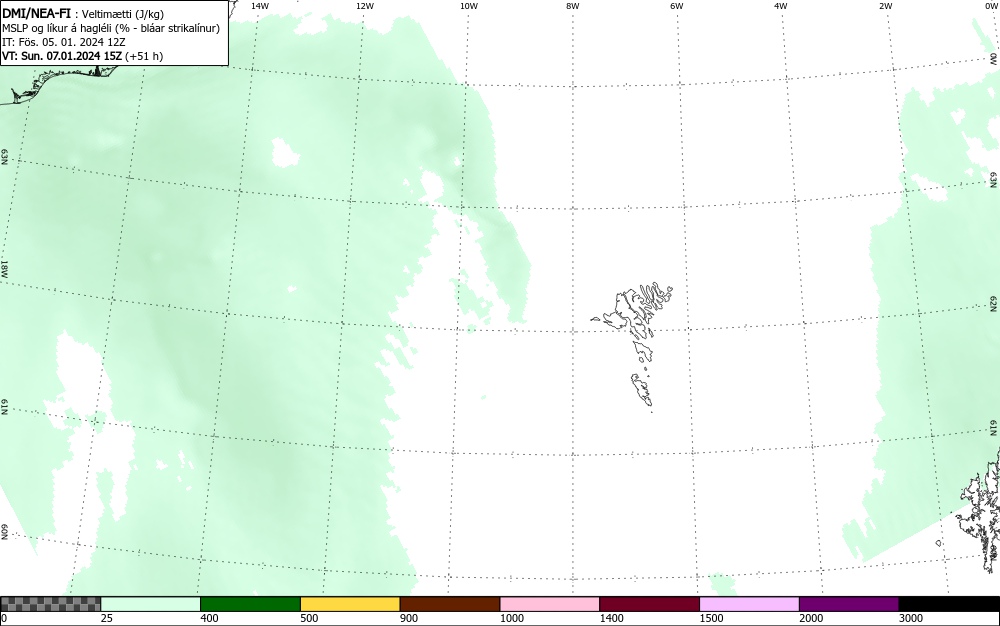Click the legend value 1500
Viewport: 1000px width, 626px height.
point(712,618)
